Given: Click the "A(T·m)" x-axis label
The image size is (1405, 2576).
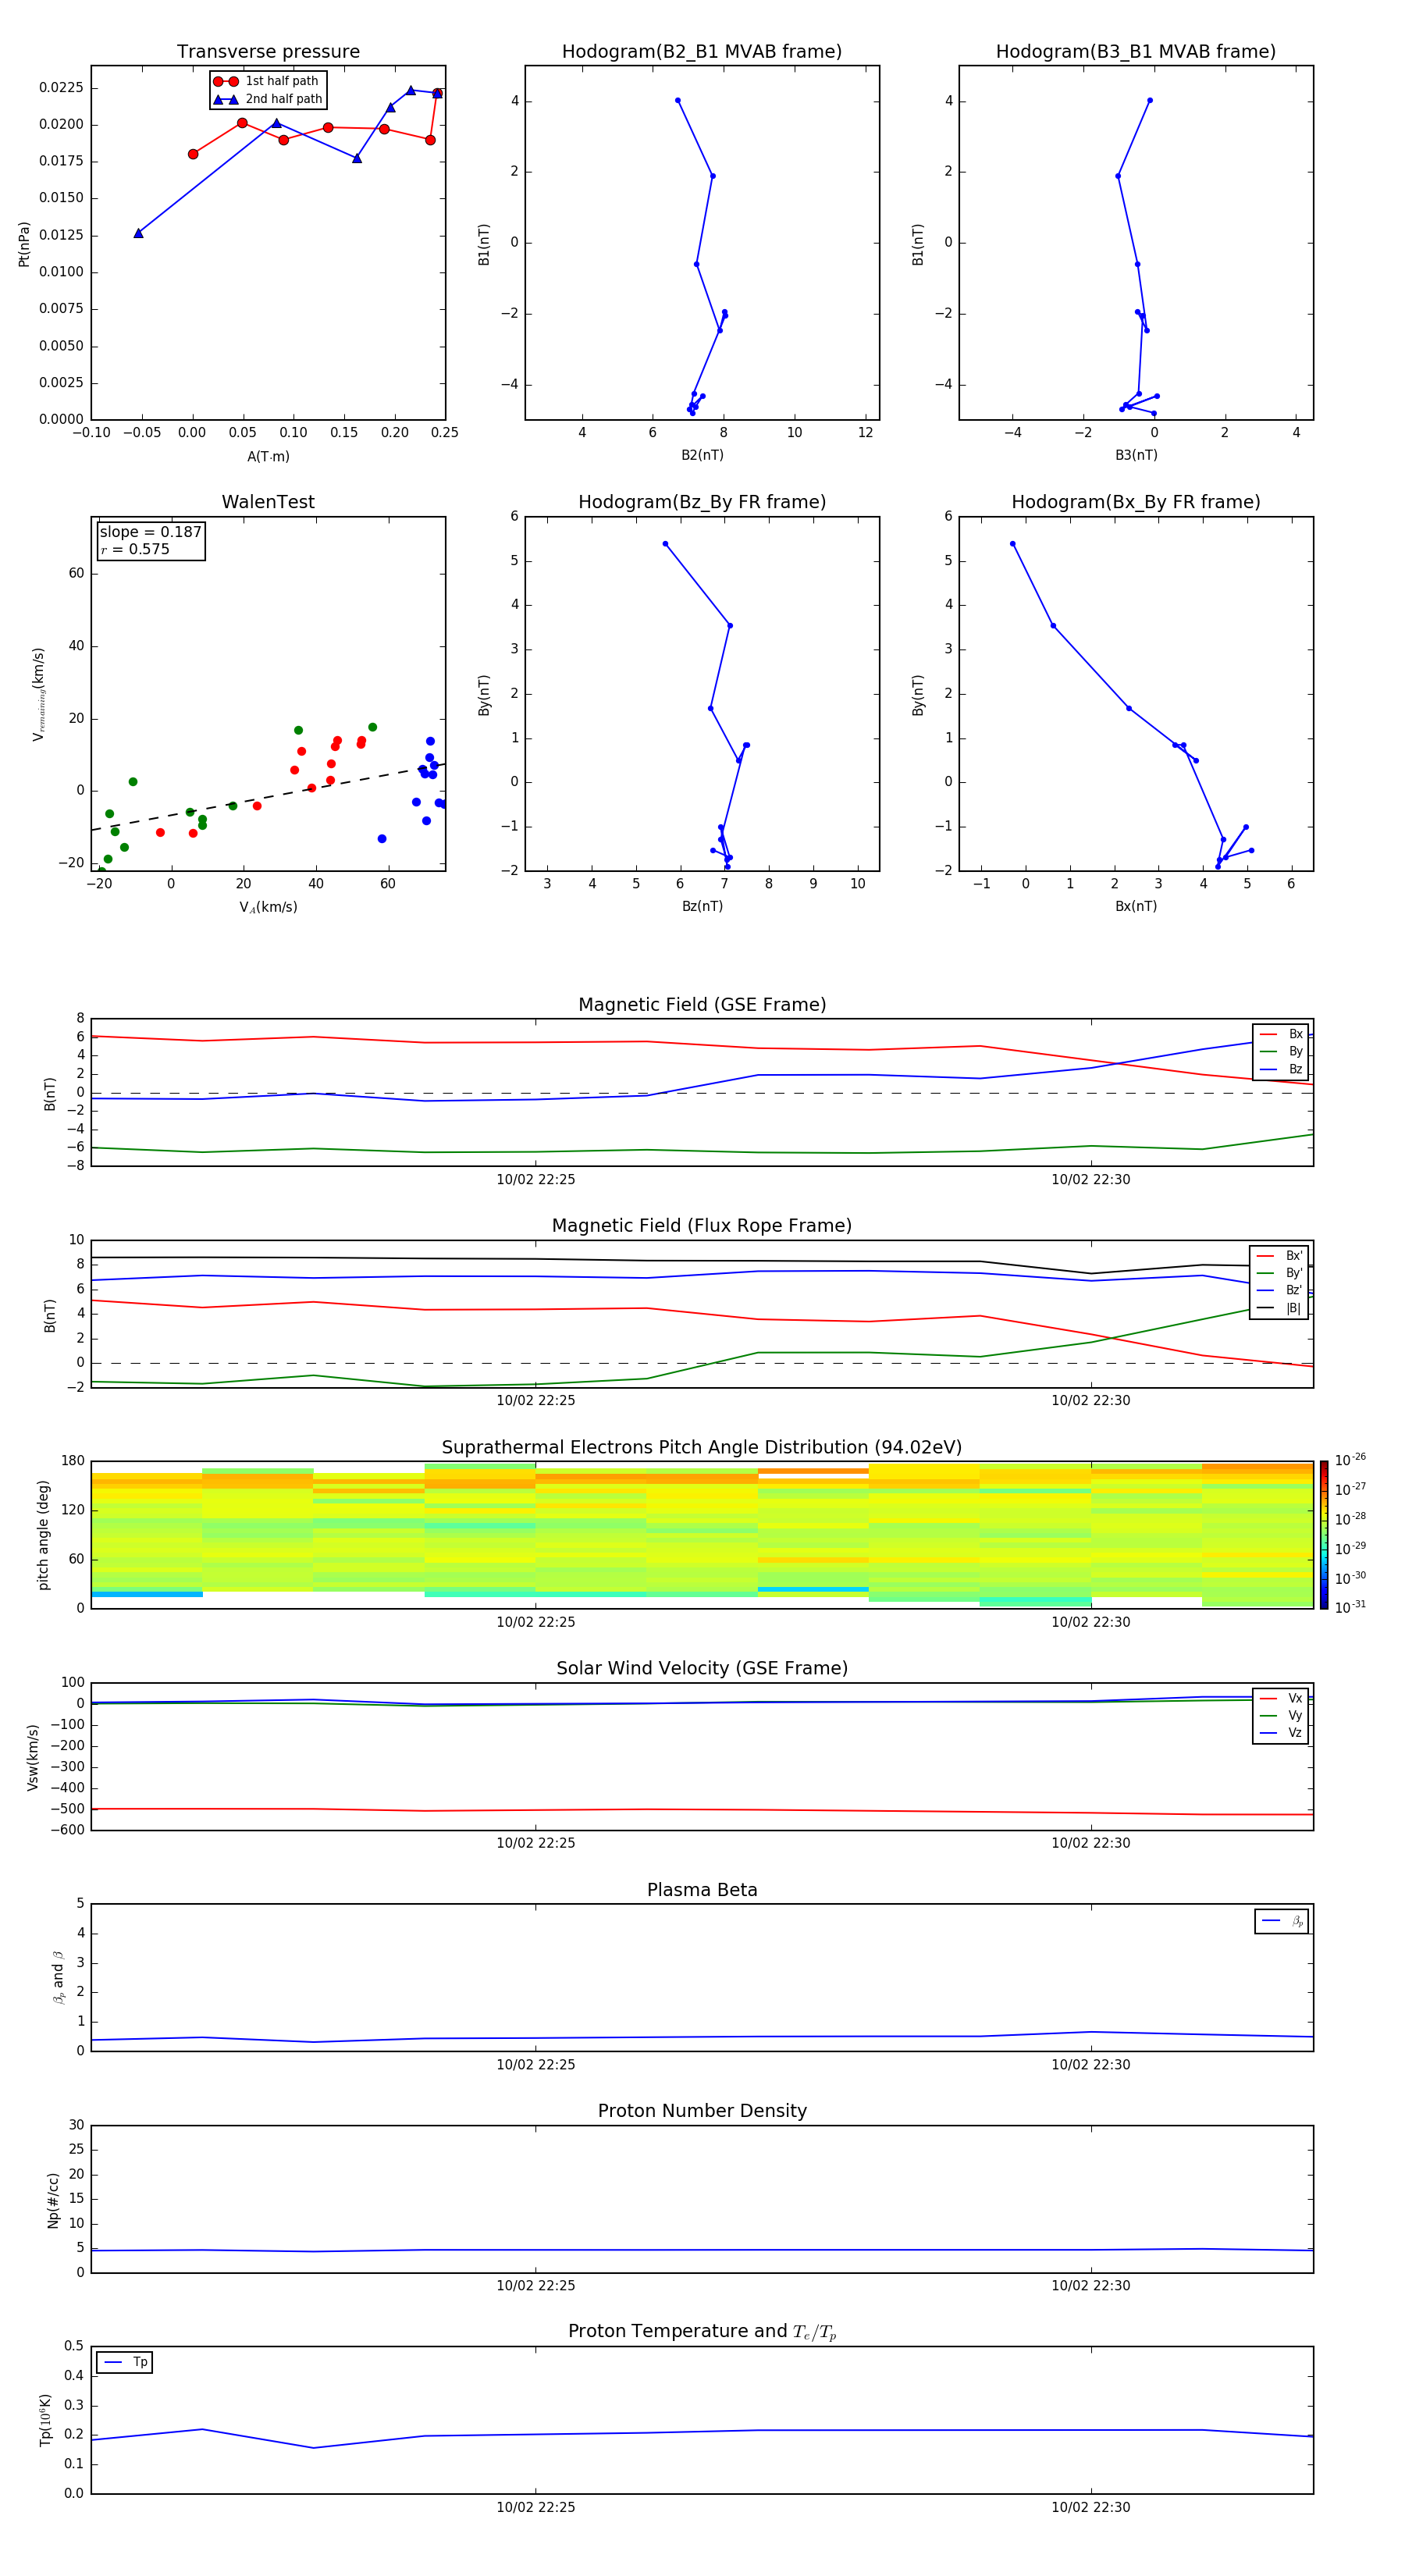Looking at the screenshot, I should coord(268,456).
